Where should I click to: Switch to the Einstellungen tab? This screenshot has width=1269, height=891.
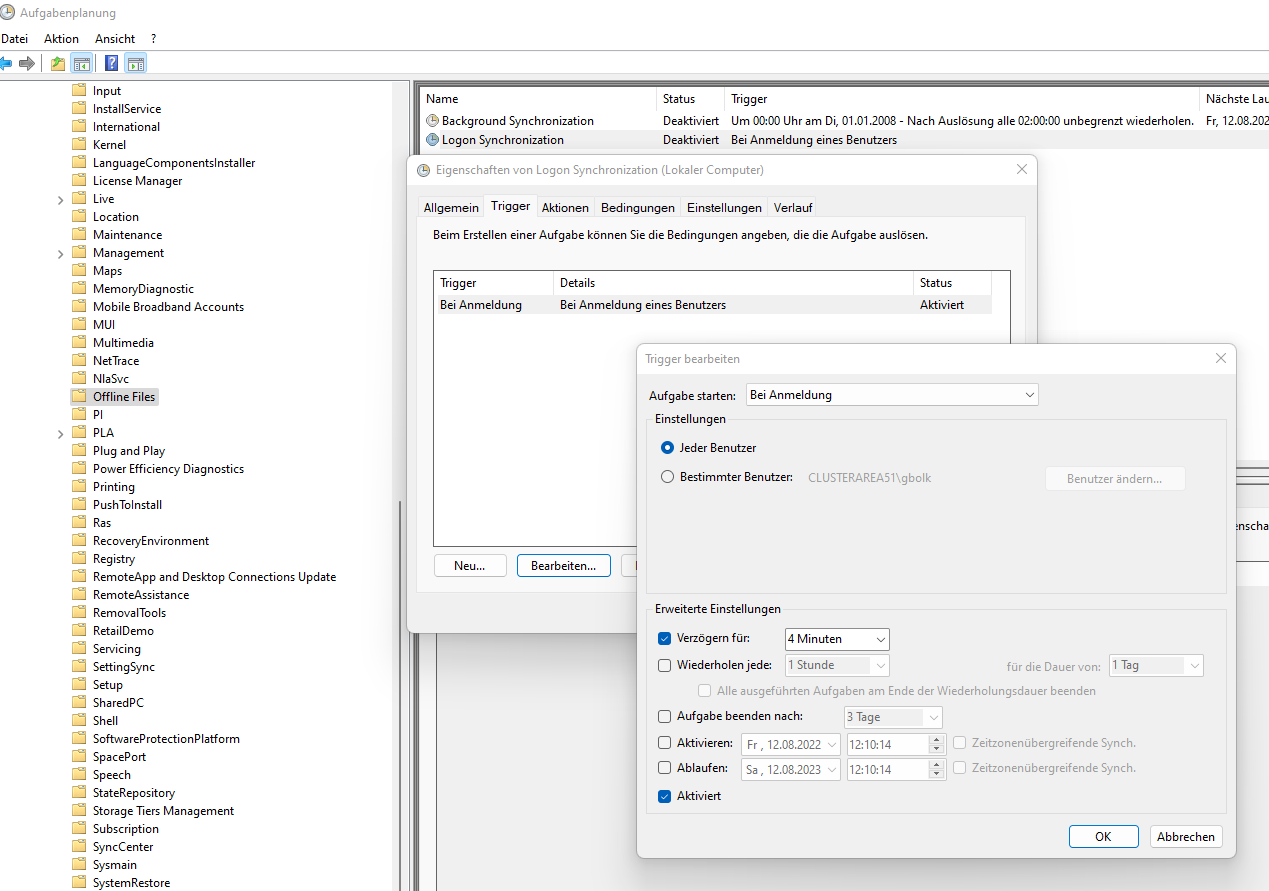point(724,208)
